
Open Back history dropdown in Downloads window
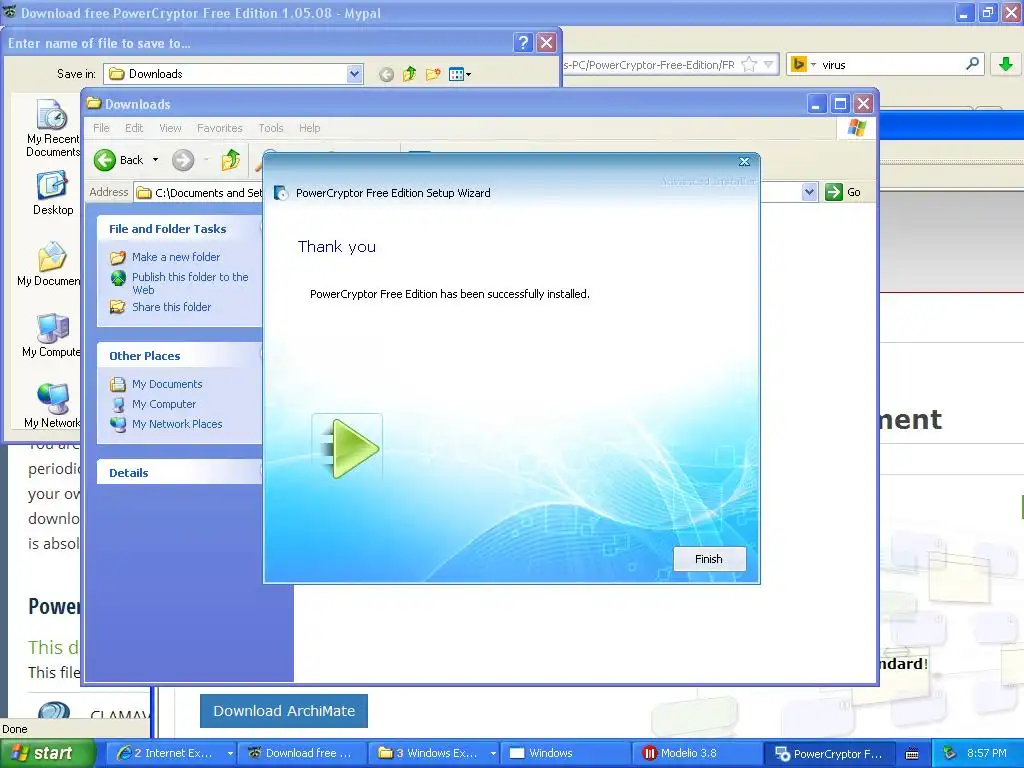(155, 160)
